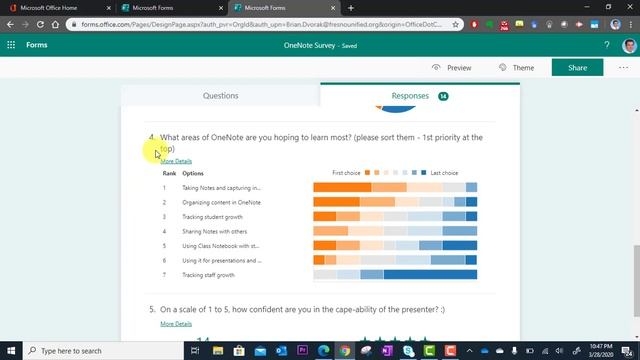Image resolution: width=640 pixels, height=360 pixels.
Task: Open orange Camtasia recorder icon on taskbar
Action: [x=450, y=351]
